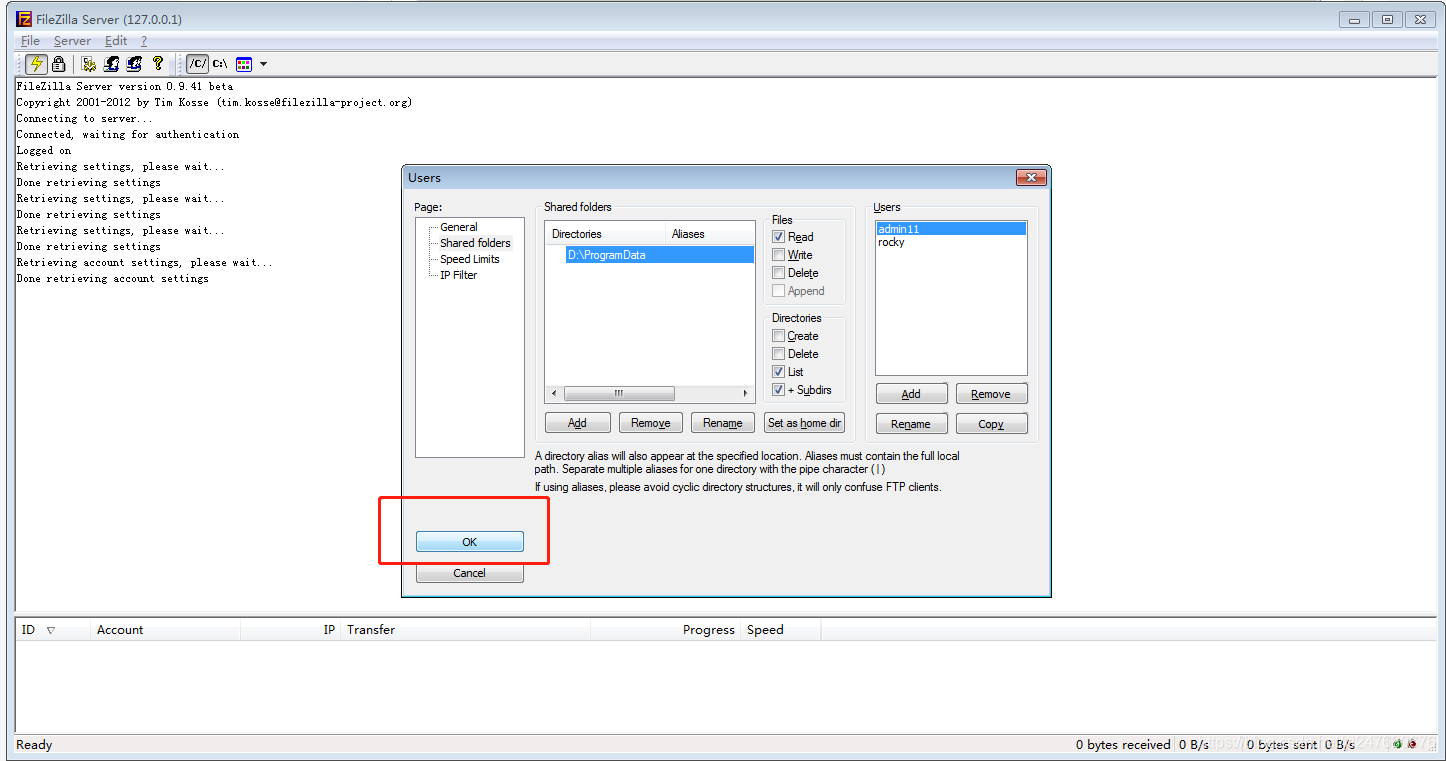Open the Edit menu
Image resolution: width=1446 pixels, height=761 pixels.
116,41
